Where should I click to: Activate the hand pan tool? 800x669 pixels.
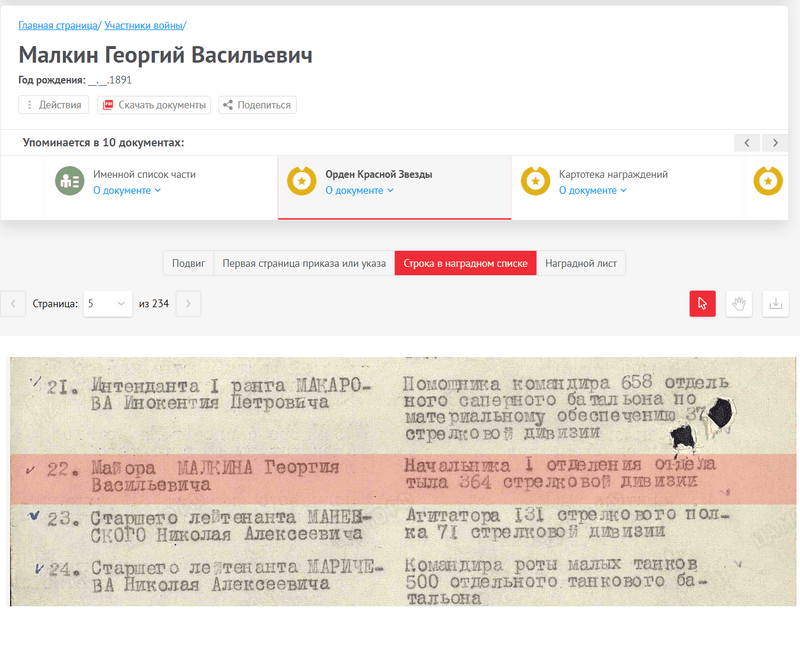(x=739, y=304)
